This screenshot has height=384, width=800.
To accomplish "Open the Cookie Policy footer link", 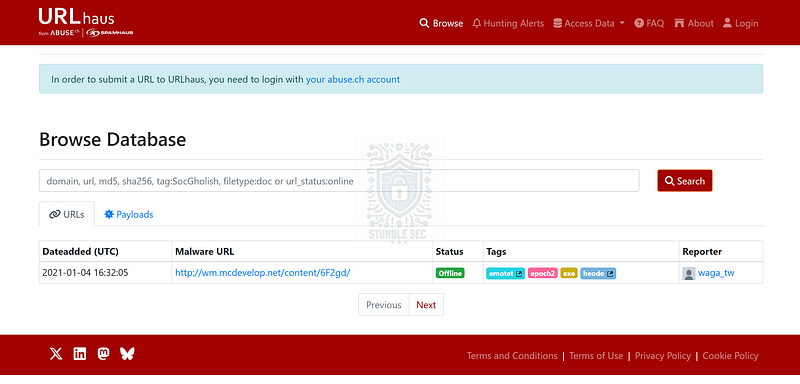I will point(731,356).
